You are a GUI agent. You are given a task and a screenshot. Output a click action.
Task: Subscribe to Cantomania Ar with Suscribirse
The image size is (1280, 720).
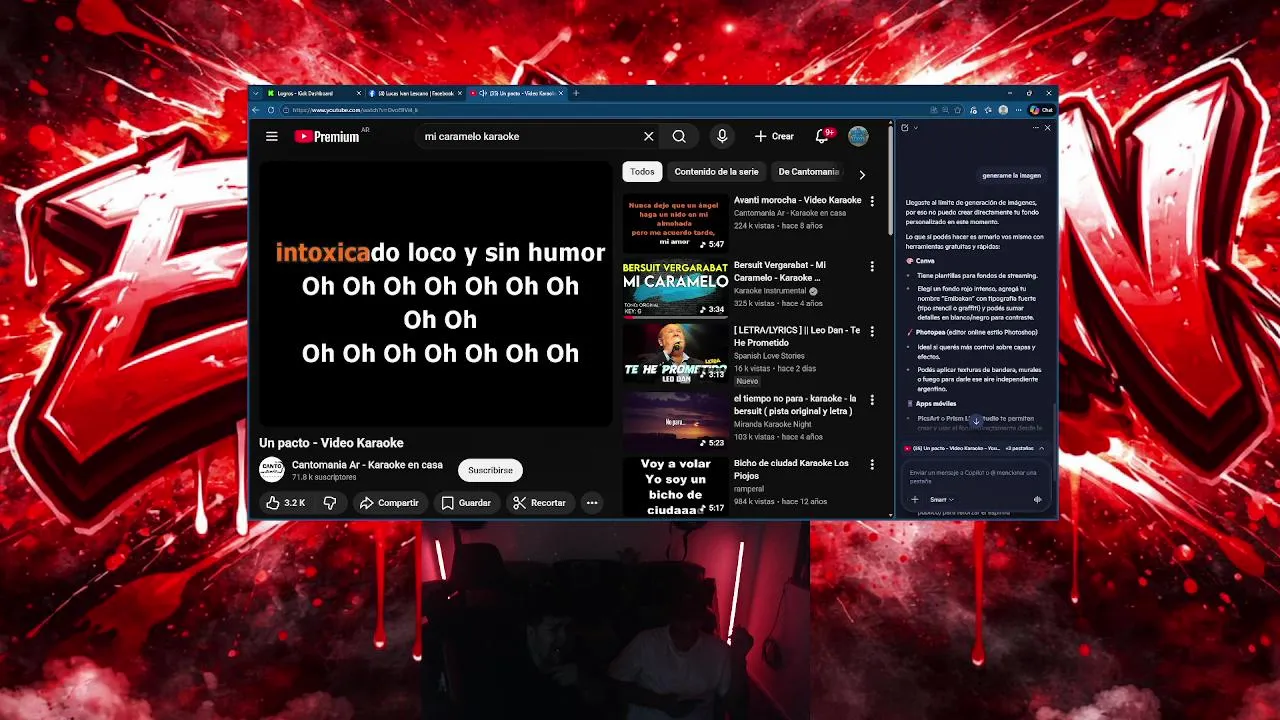(490, 470)
